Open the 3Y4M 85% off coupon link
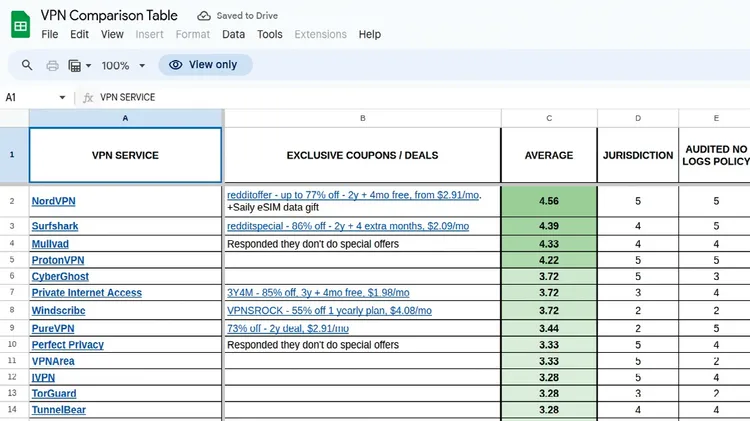This screenshot has height=421, width=750. (318, 293)
